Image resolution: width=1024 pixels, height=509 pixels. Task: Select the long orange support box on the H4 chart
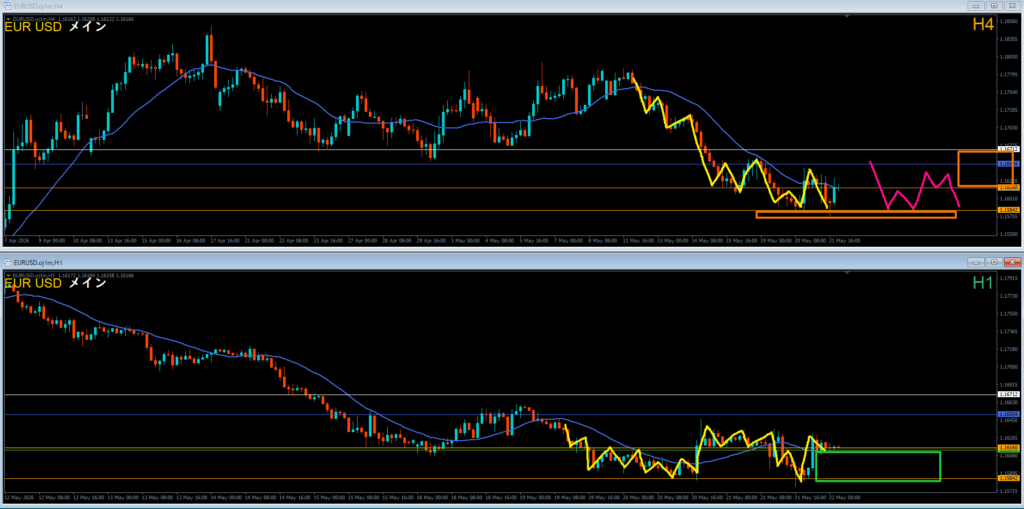tap(856, 214)
